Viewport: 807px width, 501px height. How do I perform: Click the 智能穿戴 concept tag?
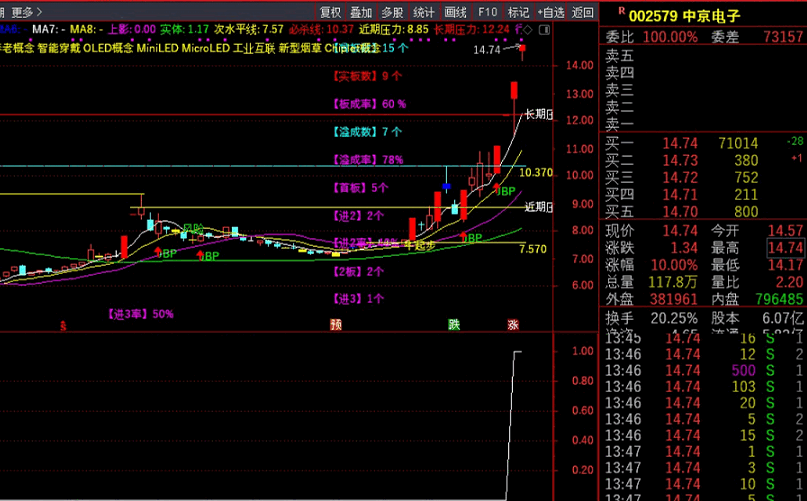59,48
